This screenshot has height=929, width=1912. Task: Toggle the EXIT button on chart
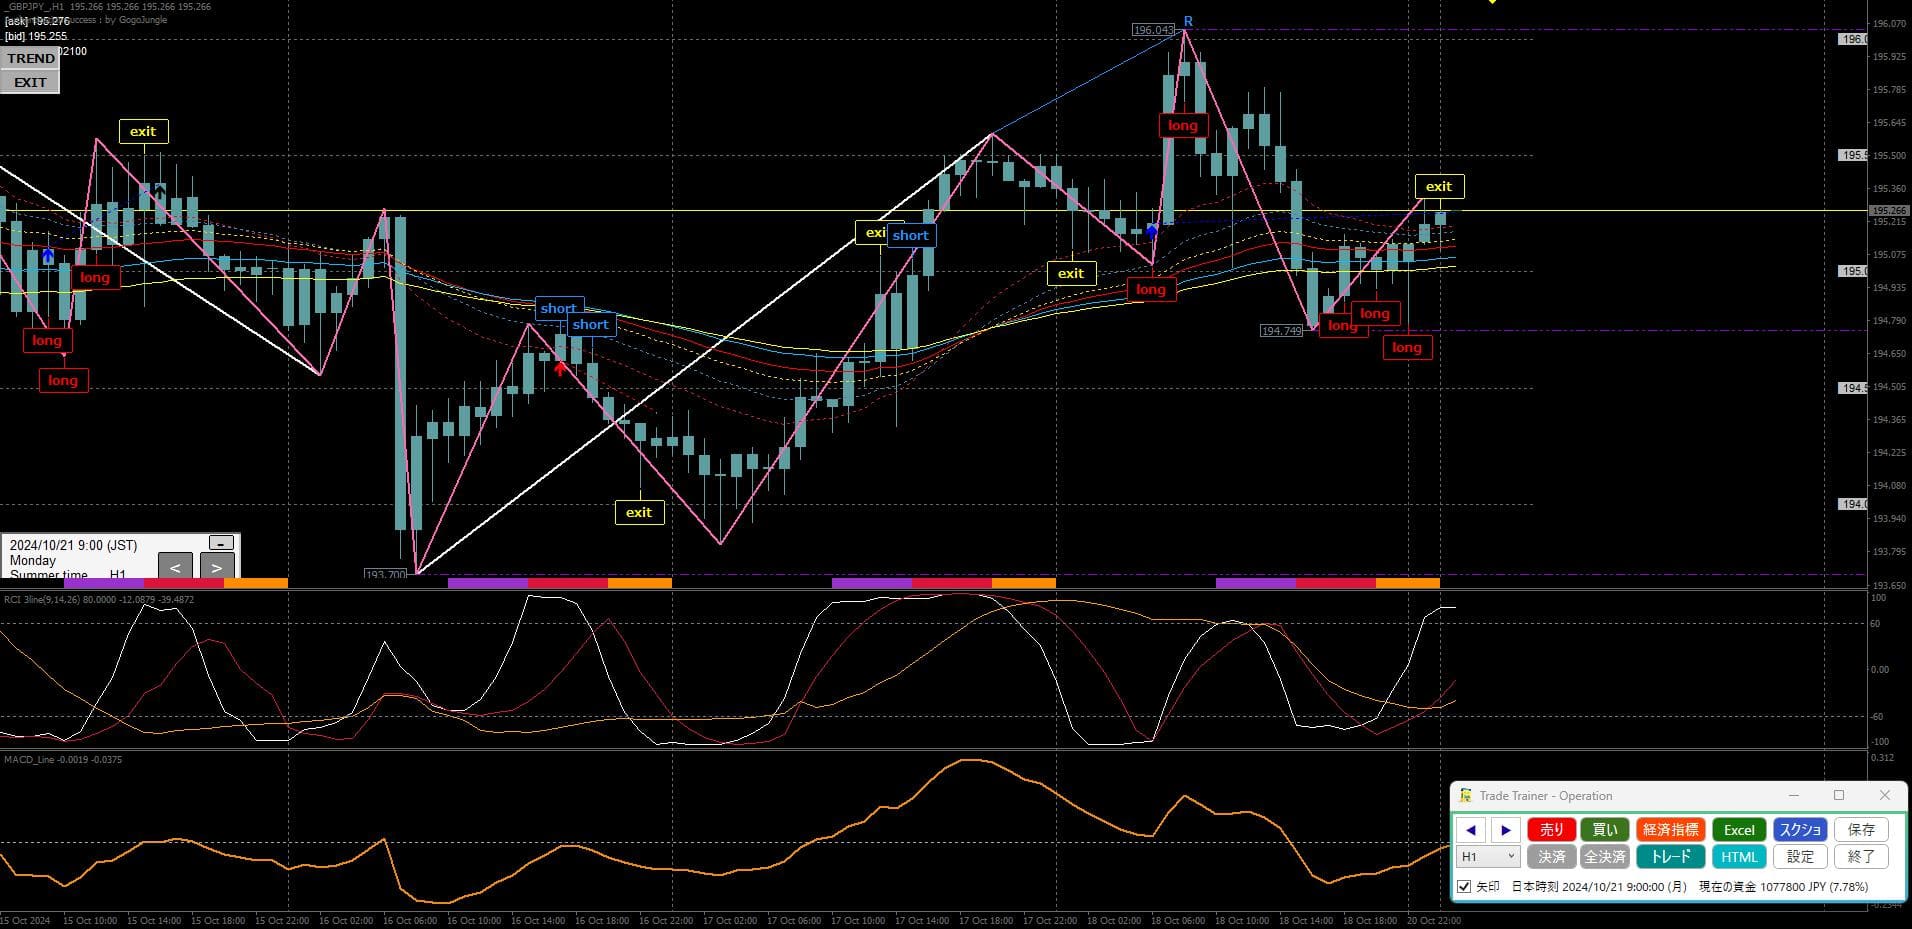[30, 82]
